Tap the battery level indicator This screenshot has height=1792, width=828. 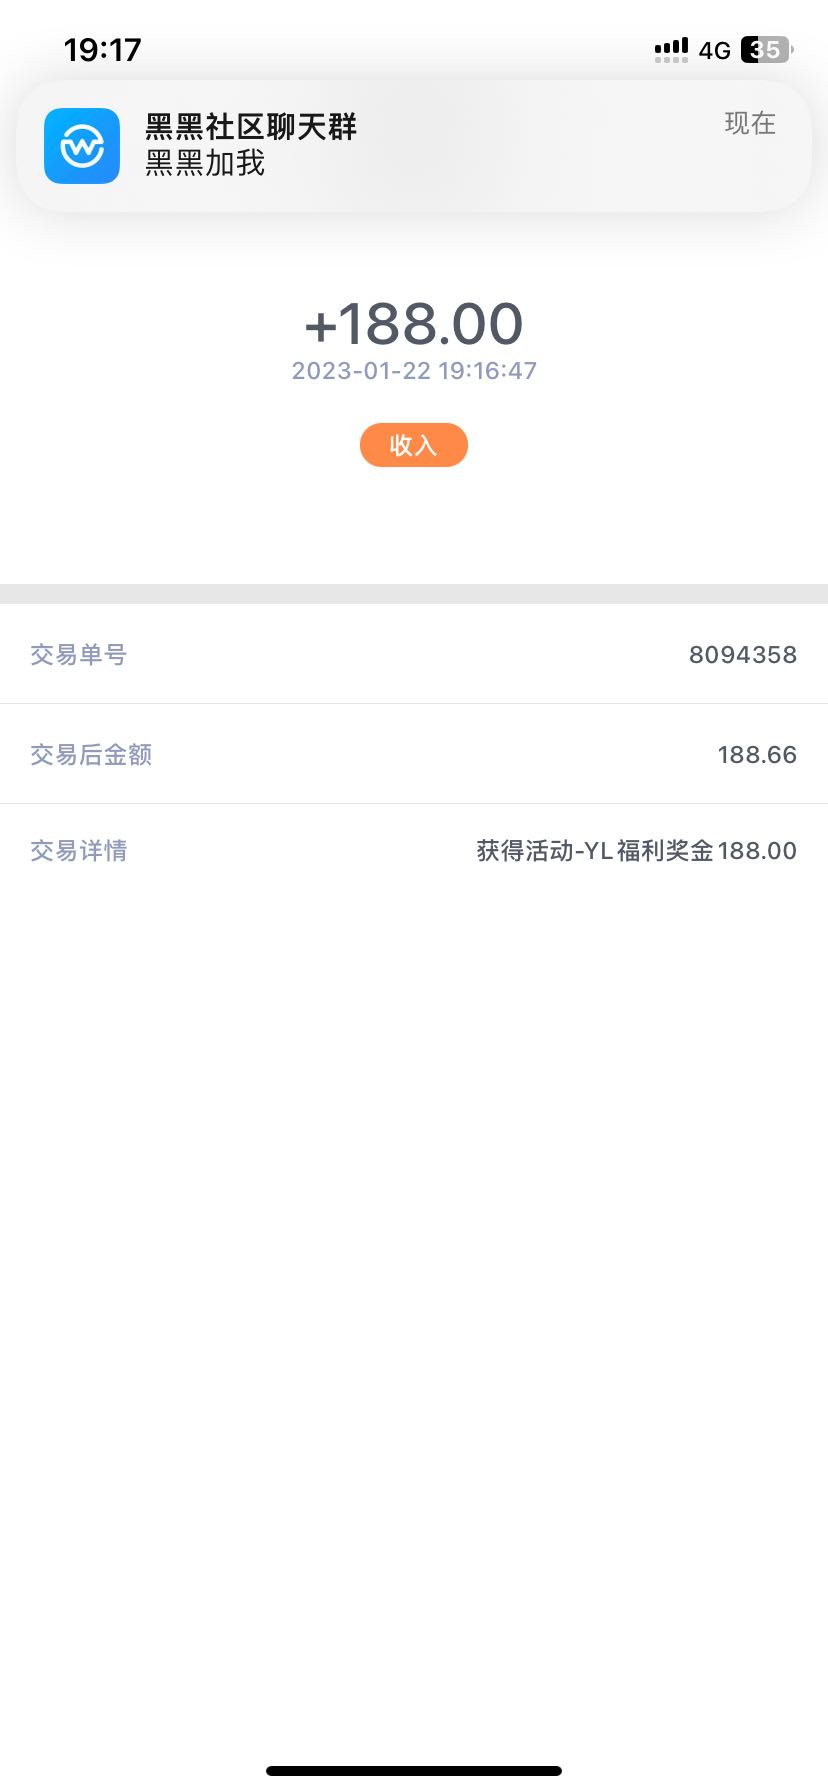(x=766, y=49)
